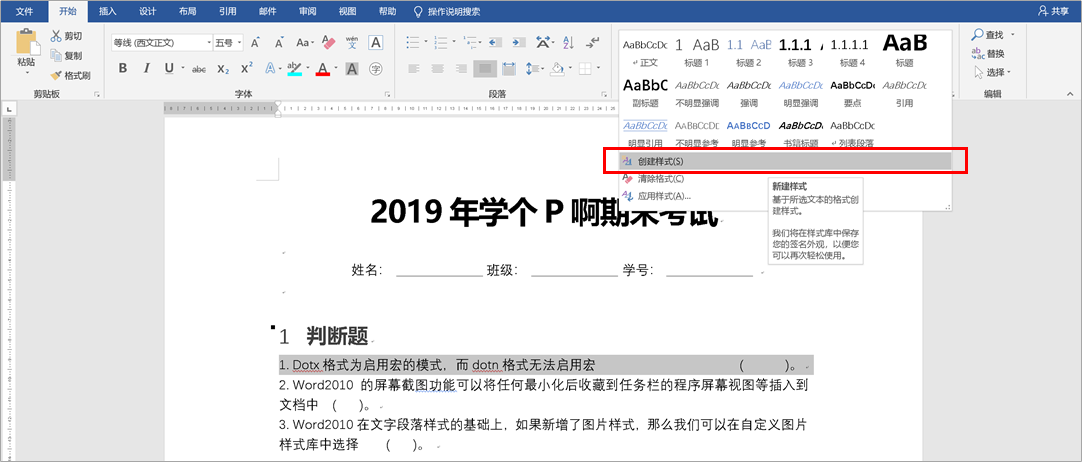Image resolution: width=1082 pixels, height=462 pixels.
Task: Center the paragraph
Action: [437, 68]
